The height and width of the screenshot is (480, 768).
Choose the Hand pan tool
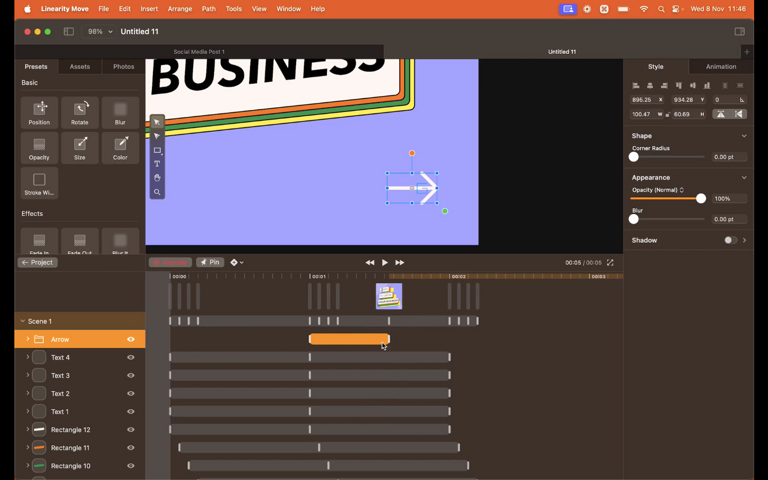point(157,178)
